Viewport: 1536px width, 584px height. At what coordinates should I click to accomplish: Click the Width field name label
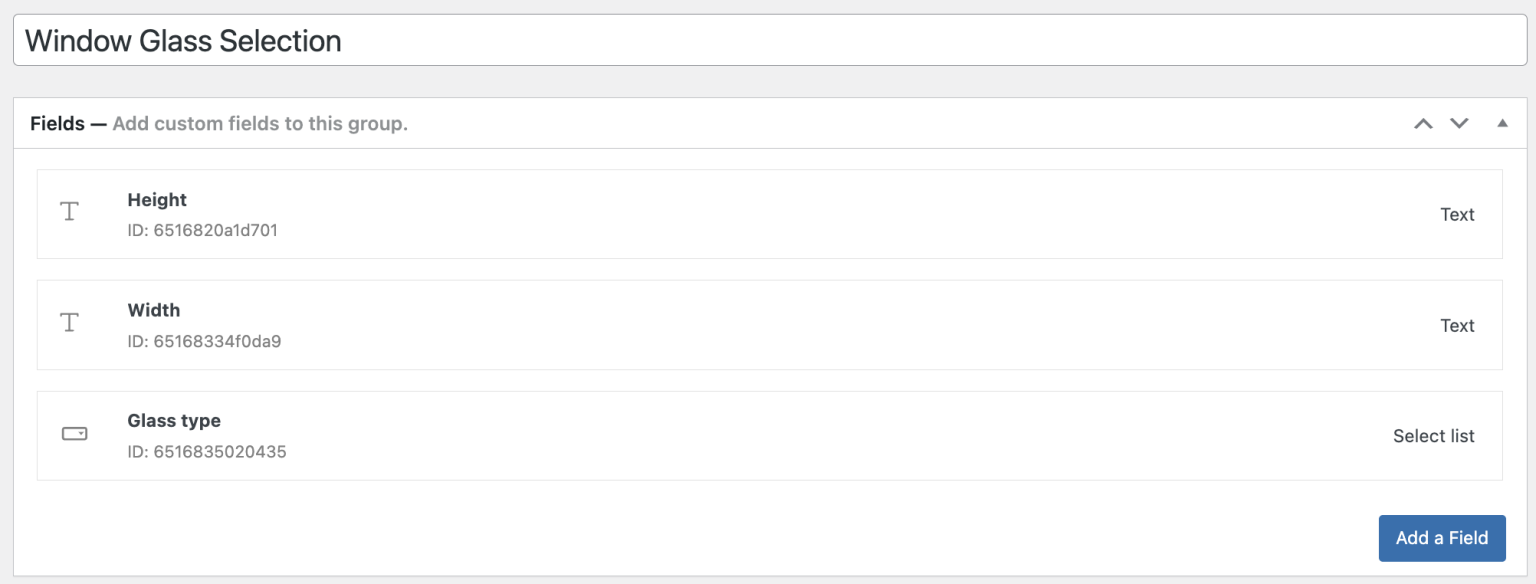point(154,310)
